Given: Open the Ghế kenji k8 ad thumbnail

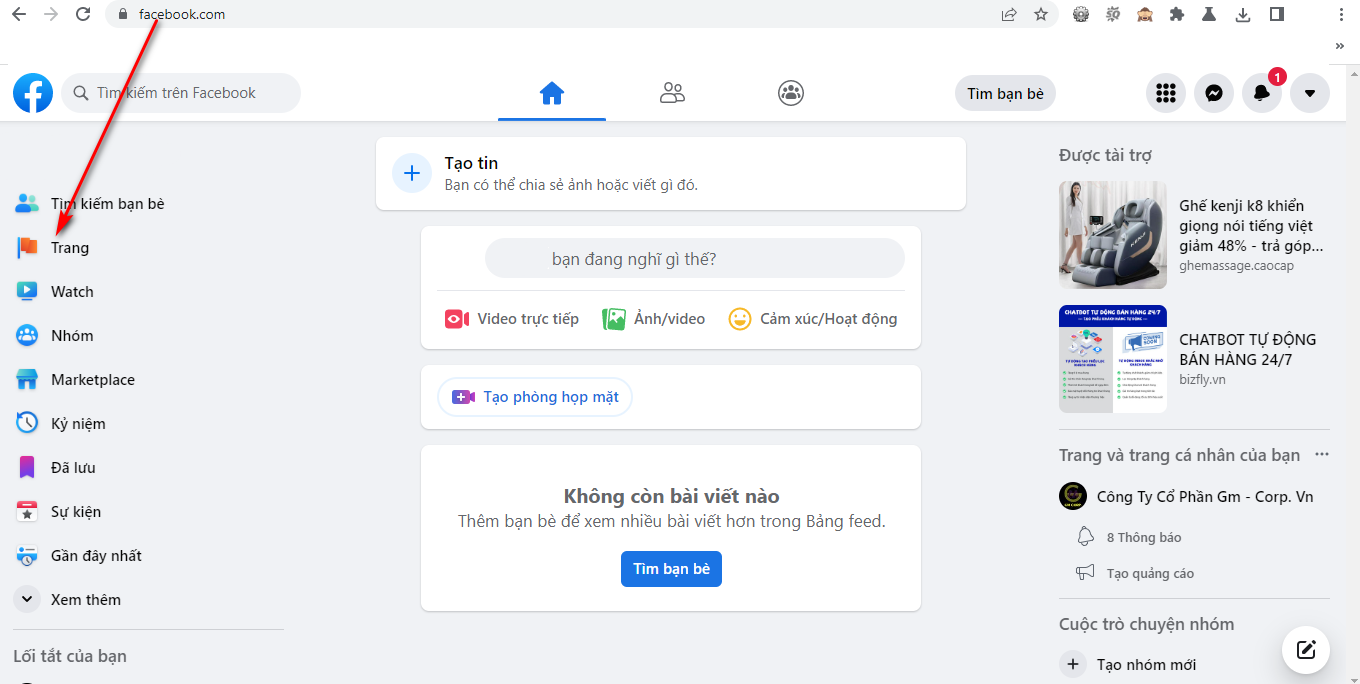Looking at the screenshot, I should (x=1113, y=235).
